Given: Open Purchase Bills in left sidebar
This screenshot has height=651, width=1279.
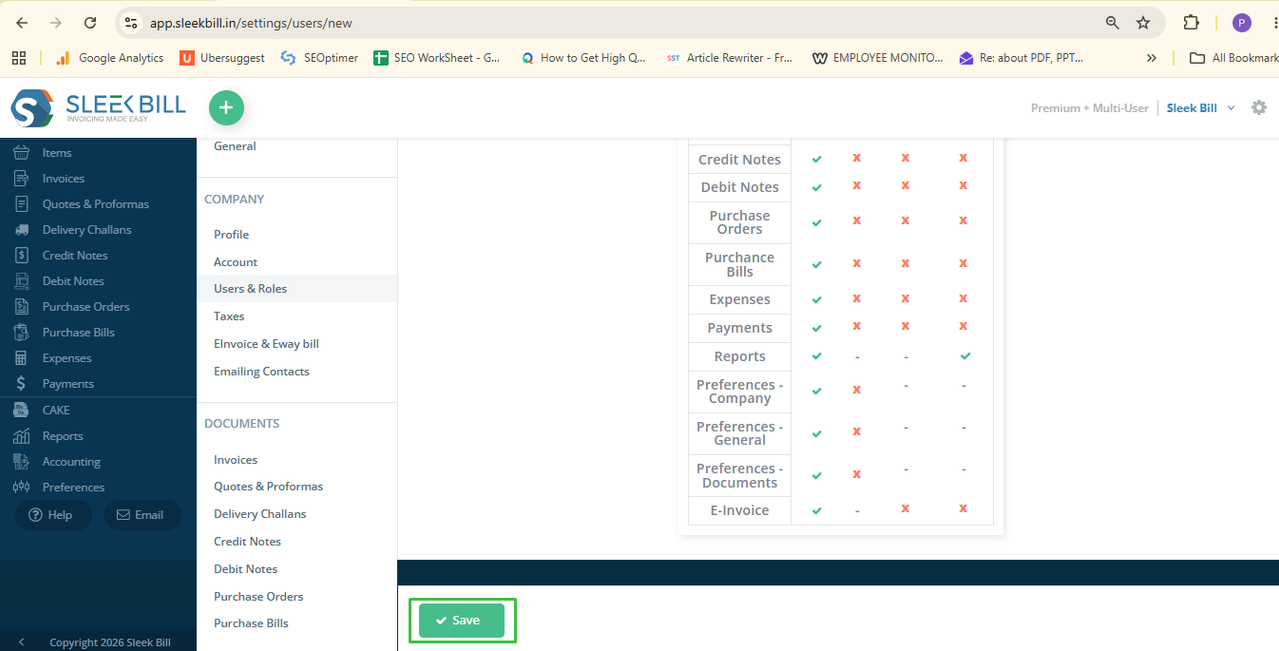Looking at the screenshot, I should pyautogui.click(x=78, y=332).
